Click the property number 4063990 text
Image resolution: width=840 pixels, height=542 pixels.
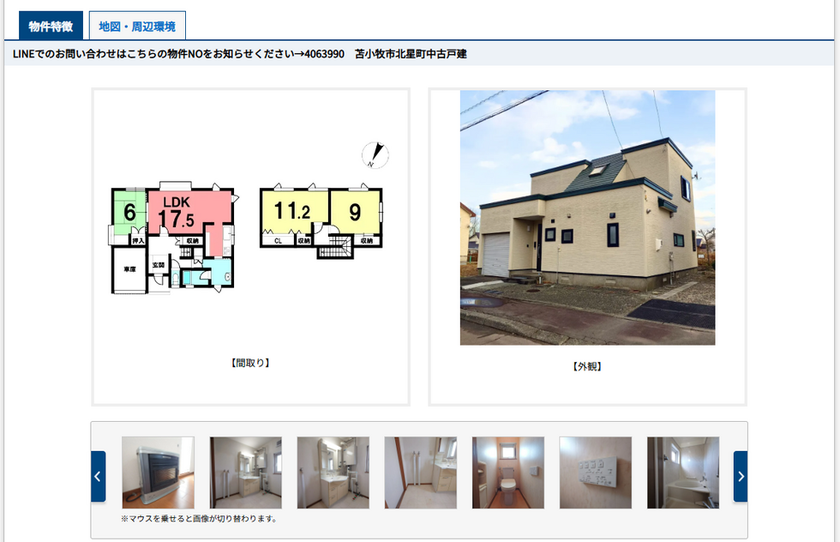[x=322, y=54]
